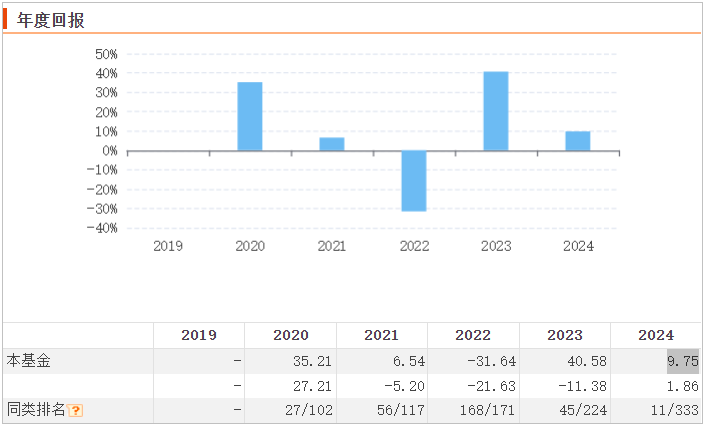Click the help icon beside 同类排名
This screenshot has height=429, width=708.
tap(76, 410)
